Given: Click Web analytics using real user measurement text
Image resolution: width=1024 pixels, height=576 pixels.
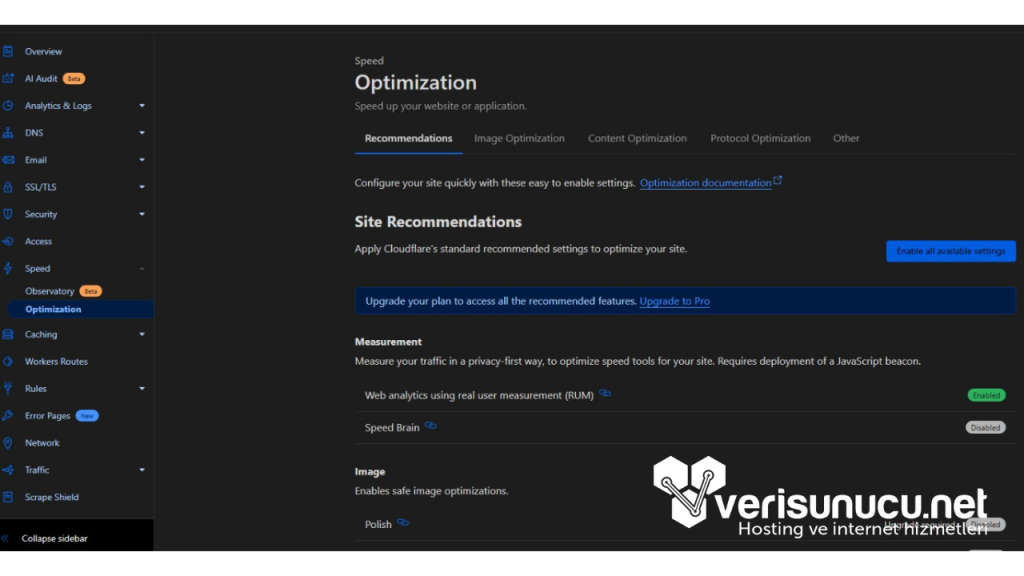Looking at the screenshot, I should point(479,395).
